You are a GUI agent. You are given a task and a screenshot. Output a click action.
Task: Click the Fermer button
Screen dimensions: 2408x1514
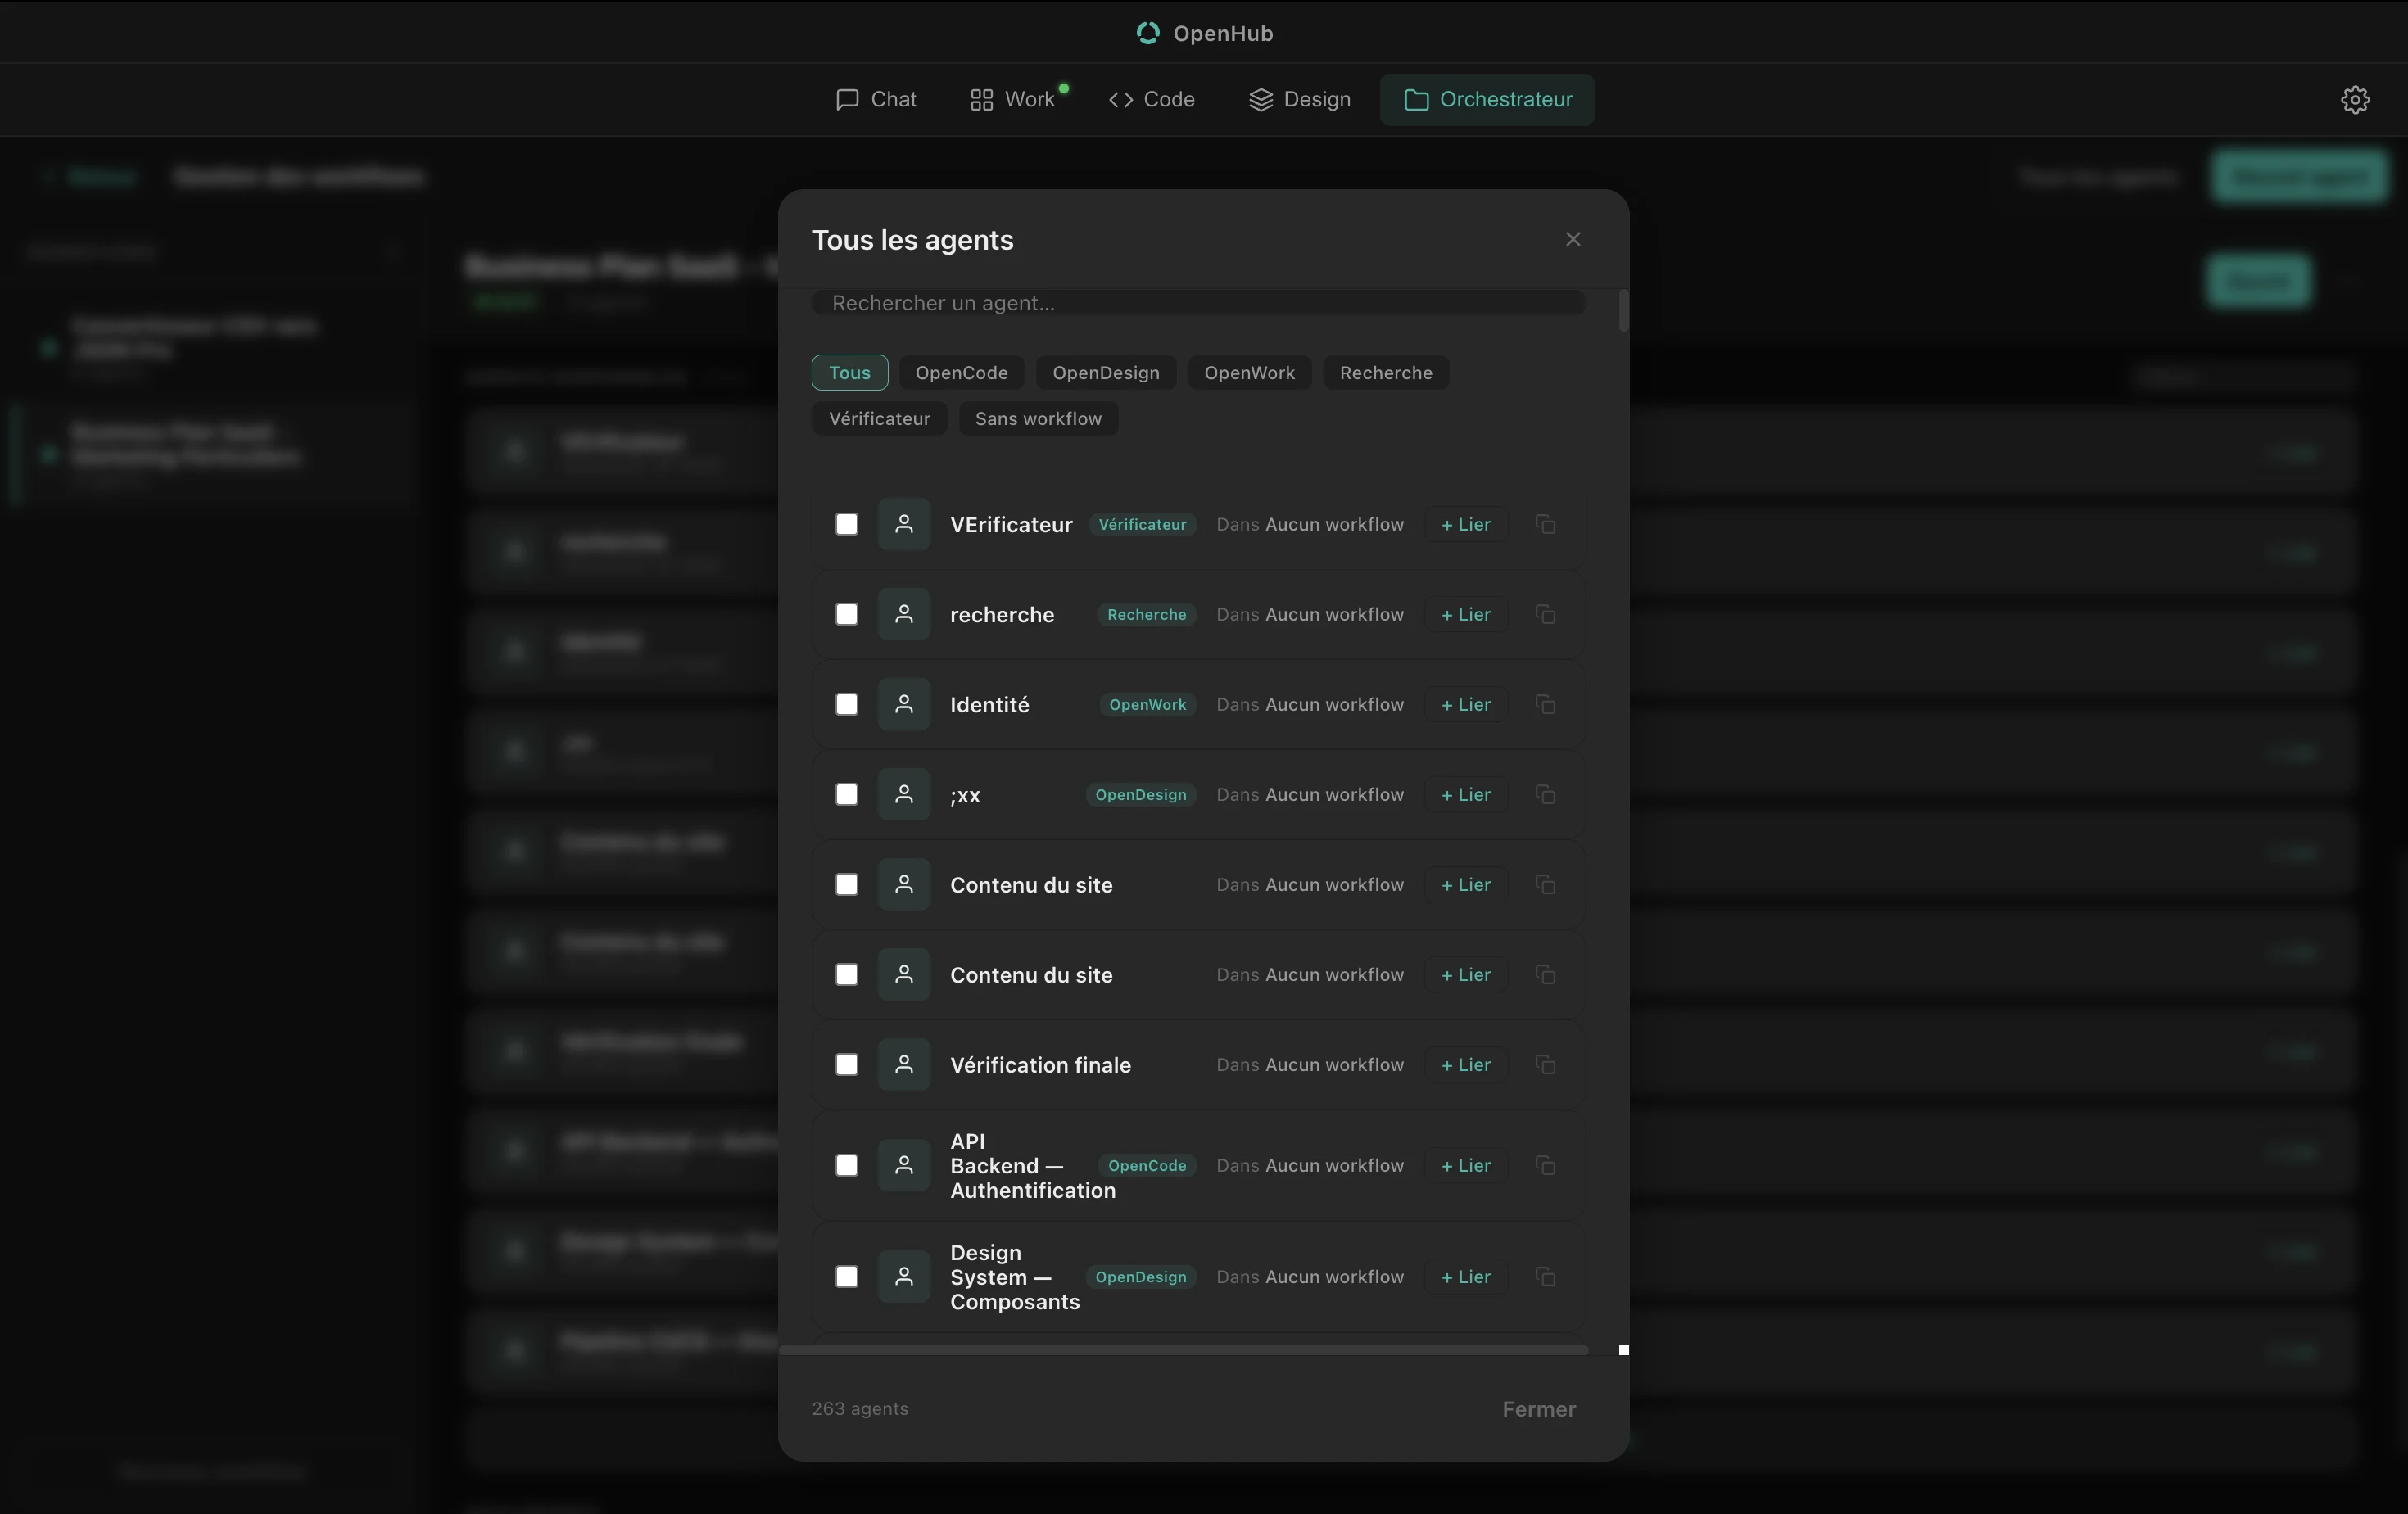(1538, 1409)
